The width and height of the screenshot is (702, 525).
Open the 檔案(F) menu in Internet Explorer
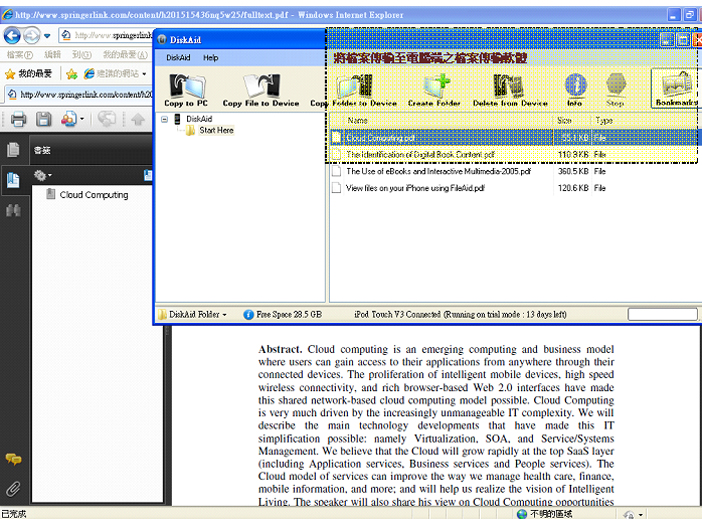coord(20,55)
